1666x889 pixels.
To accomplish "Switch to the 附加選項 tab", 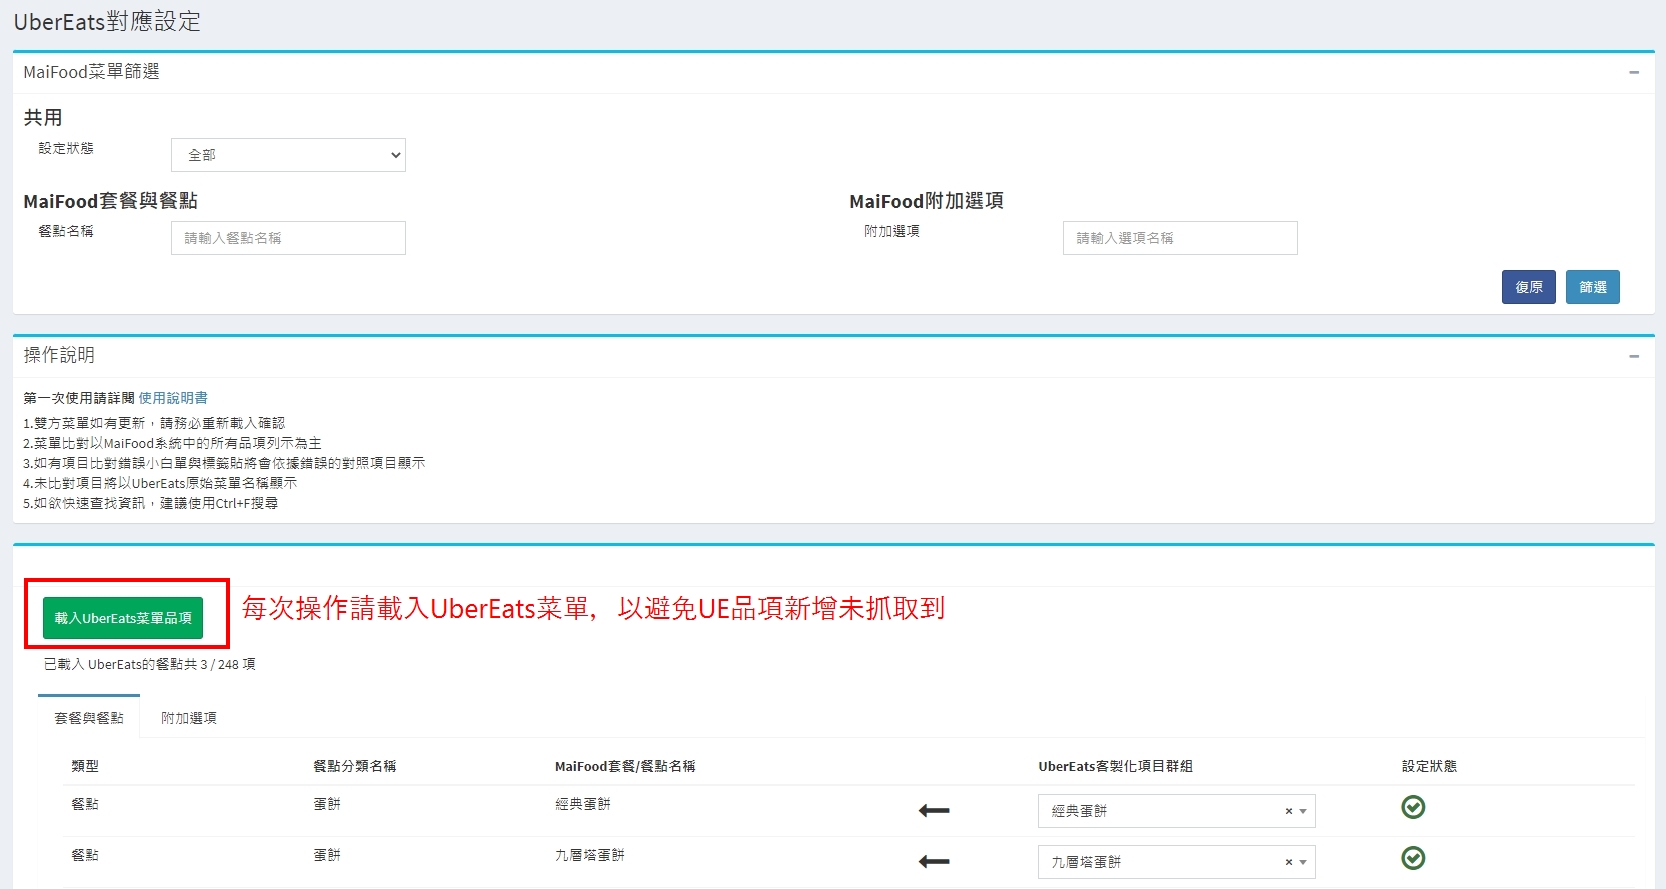I will (x=189, y=718).
